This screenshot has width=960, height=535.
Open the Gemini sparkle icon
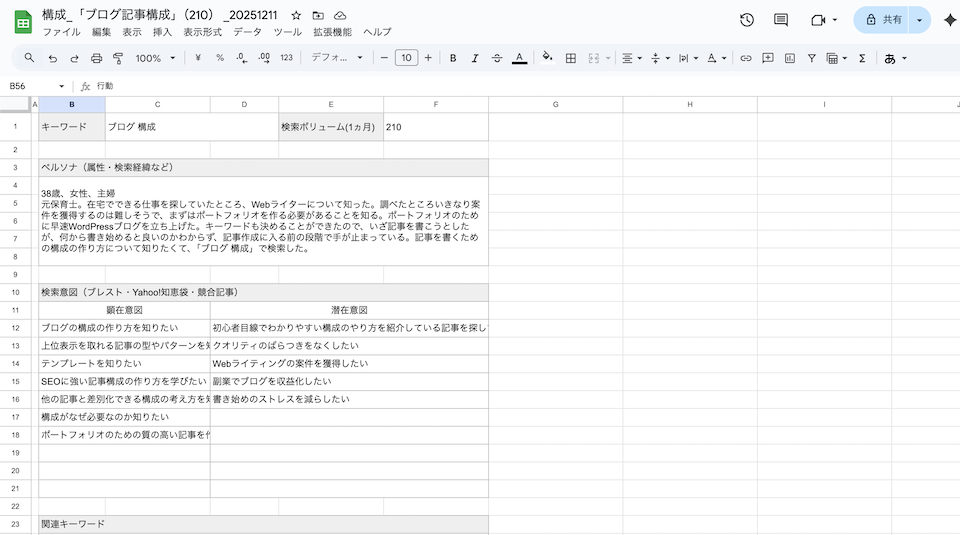pyautogui.click(x=950, y=20)
